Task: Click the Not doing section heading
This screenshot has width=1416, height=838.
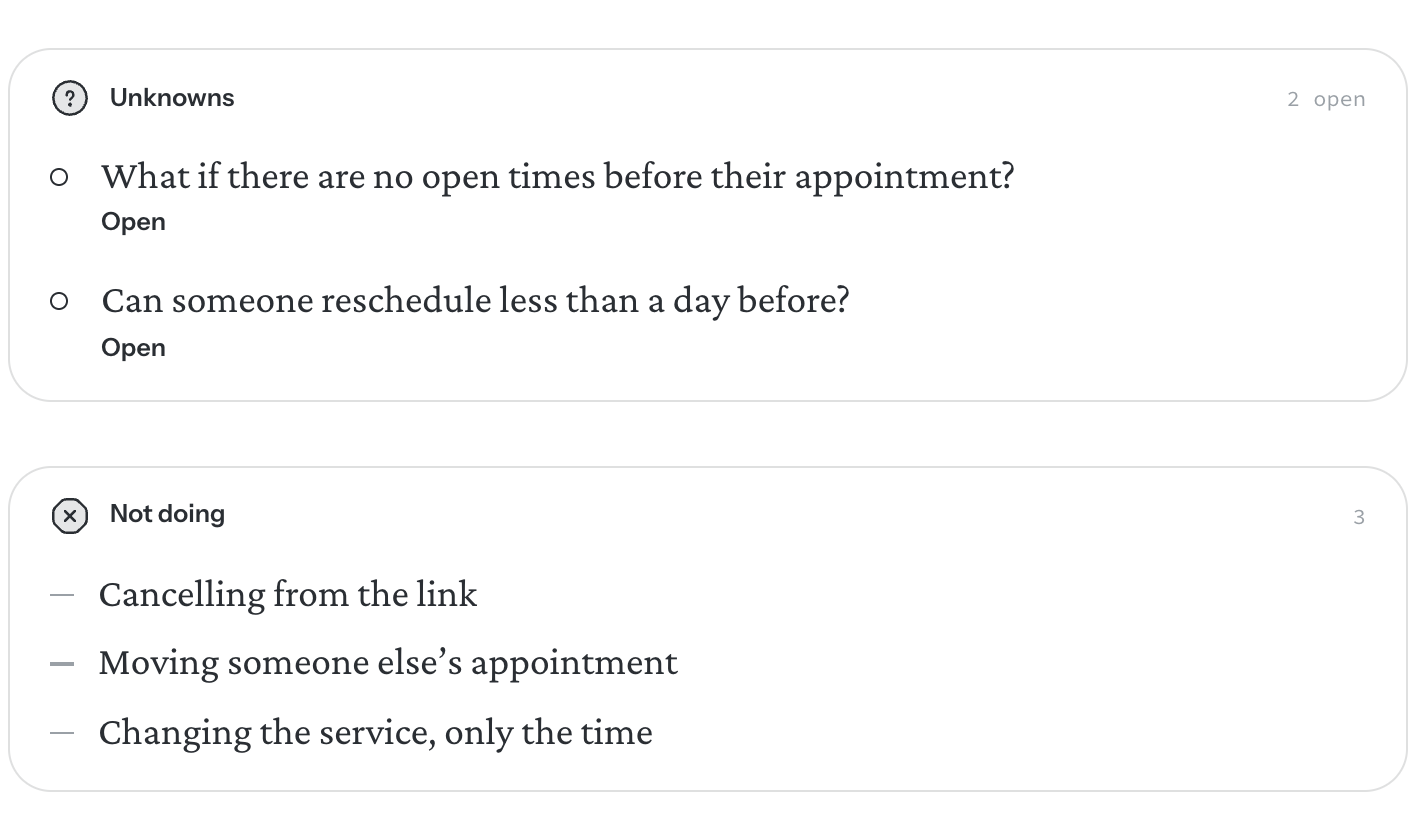Action: click(167, 514)
